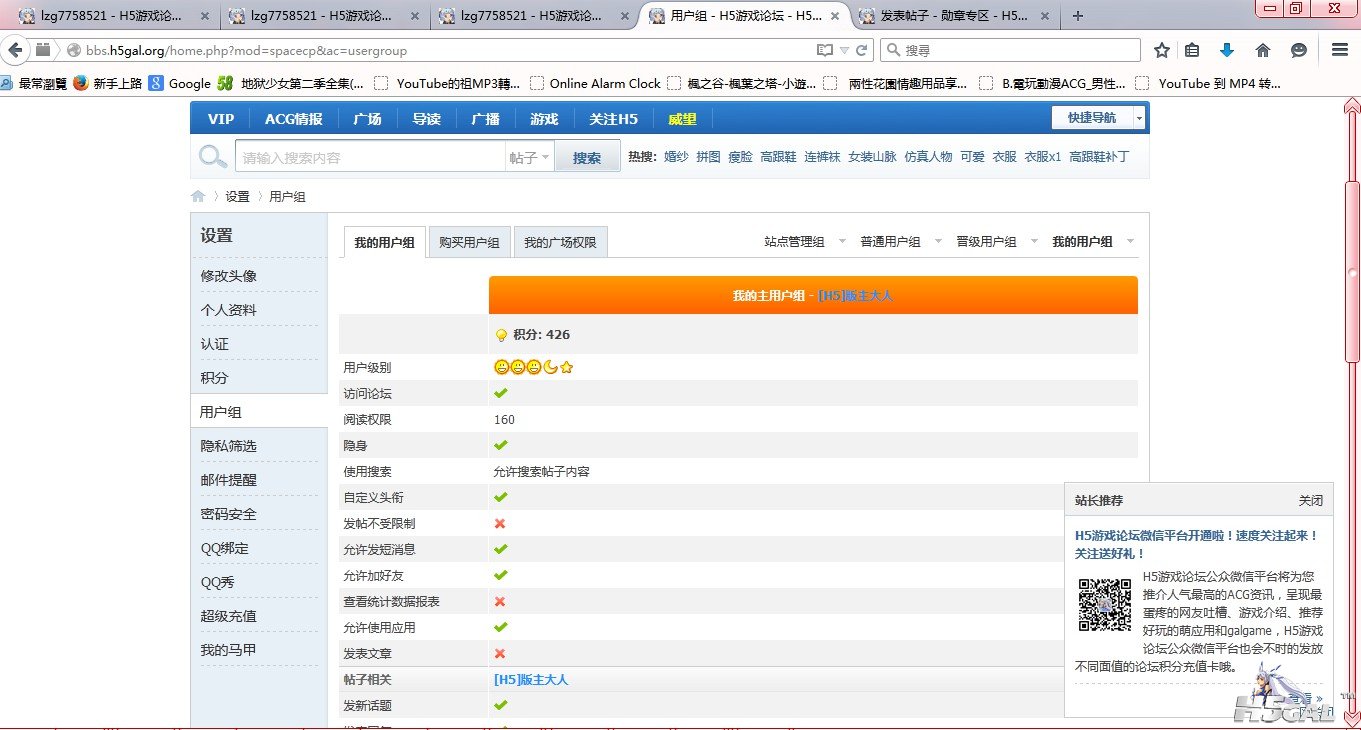Open the Firefox hamburger menu
The height and width of the screenshot is (730, 1361).
(1340, 50)
